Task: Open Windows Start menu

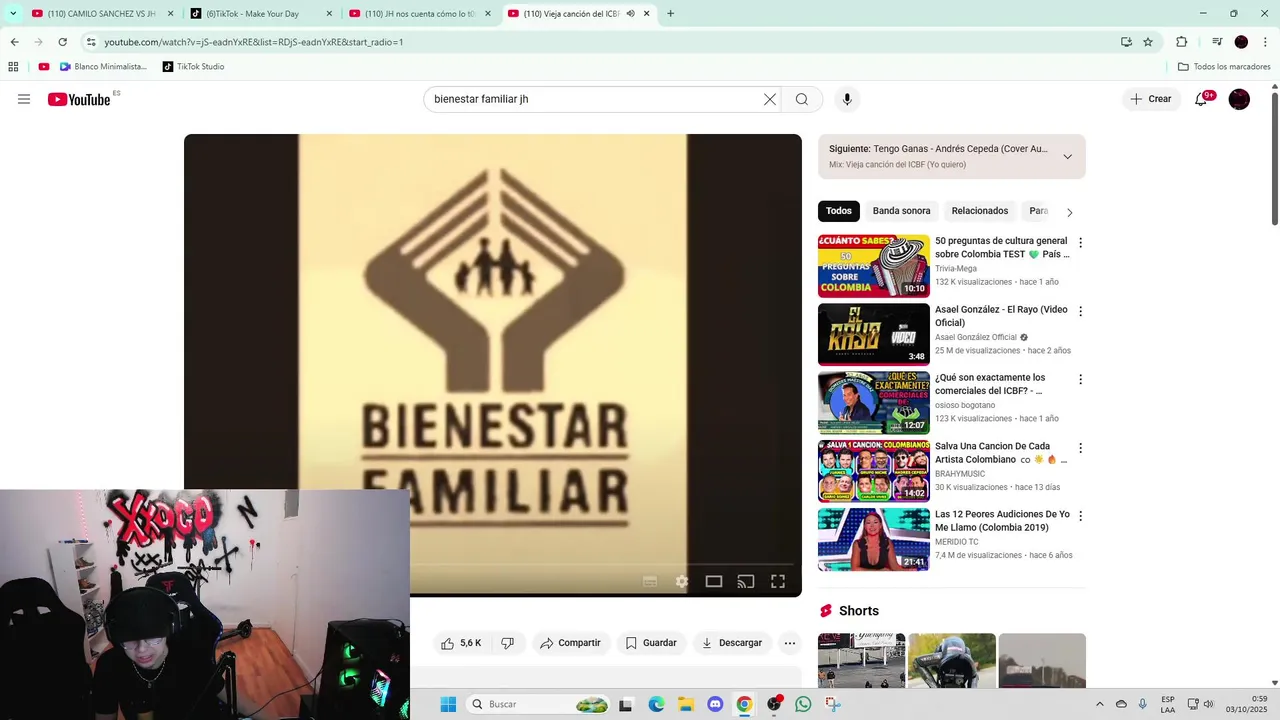Action: coord(448,704)
